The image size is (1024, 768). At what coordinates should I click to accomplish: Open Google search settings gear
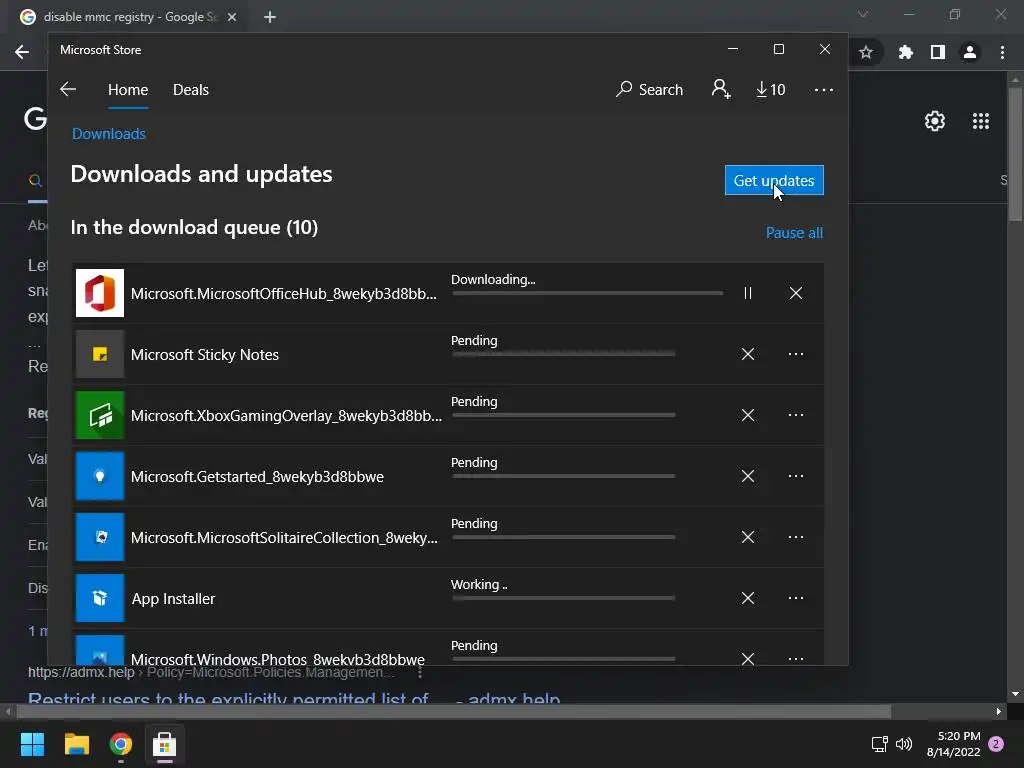[x=935, y=121]
